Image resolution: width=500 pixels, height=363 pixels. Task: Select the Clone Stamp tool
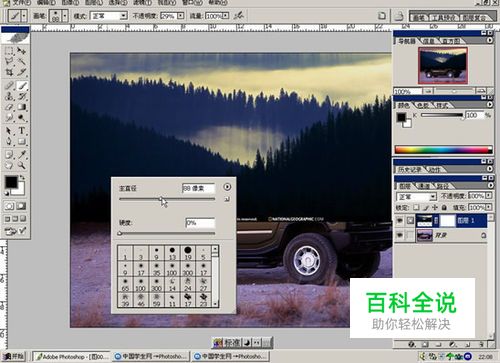click(9, 96)
